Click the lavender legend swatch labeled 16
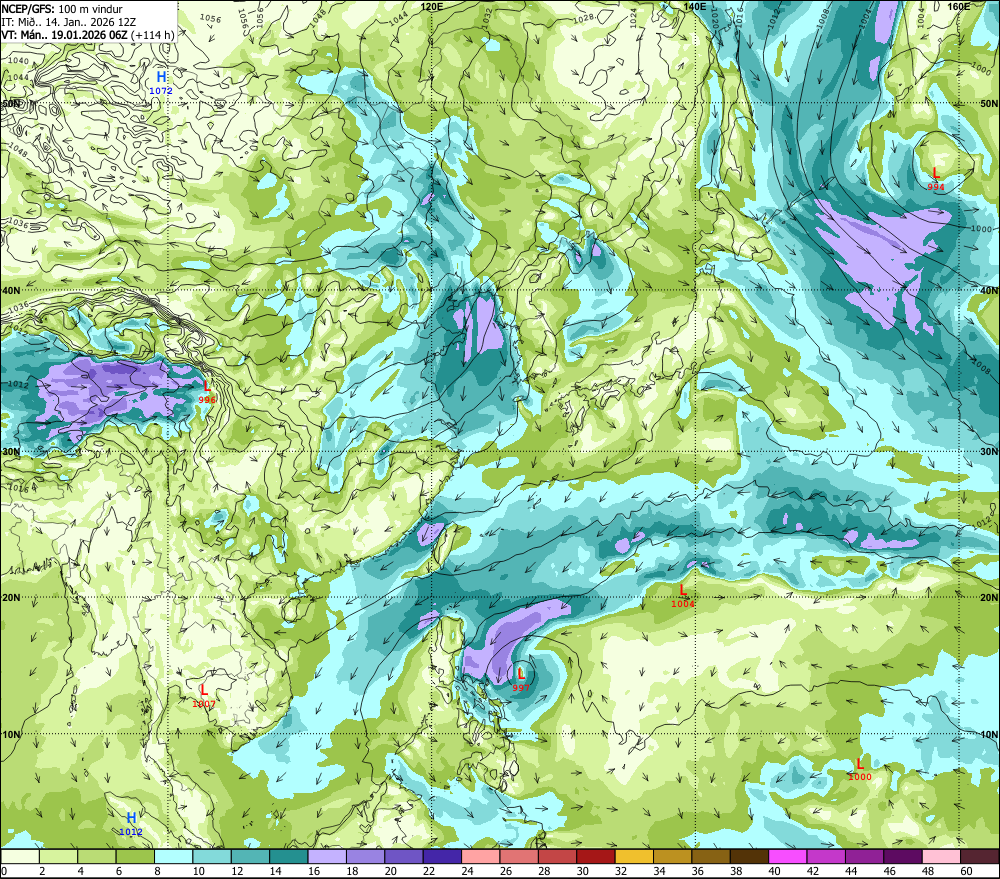 [x=327, y=857]
